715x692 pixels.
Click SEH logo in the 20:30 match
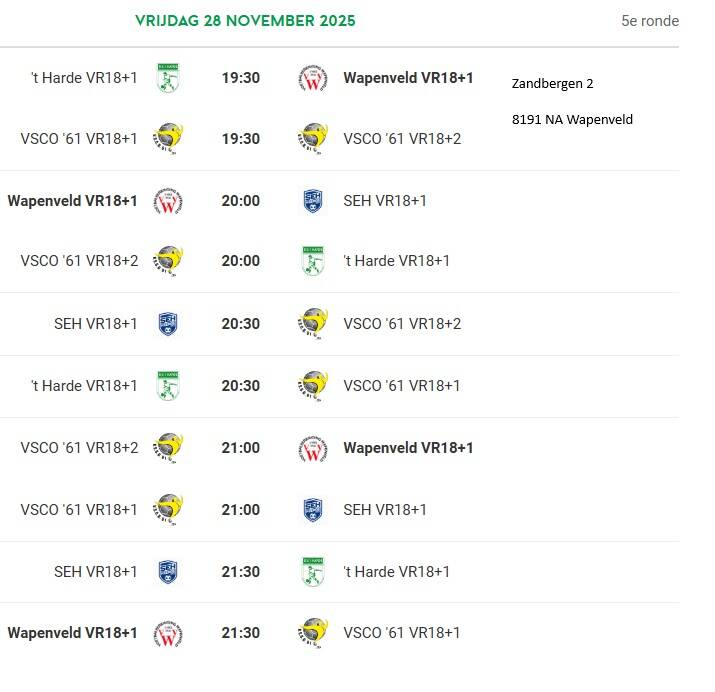[168, 324]
